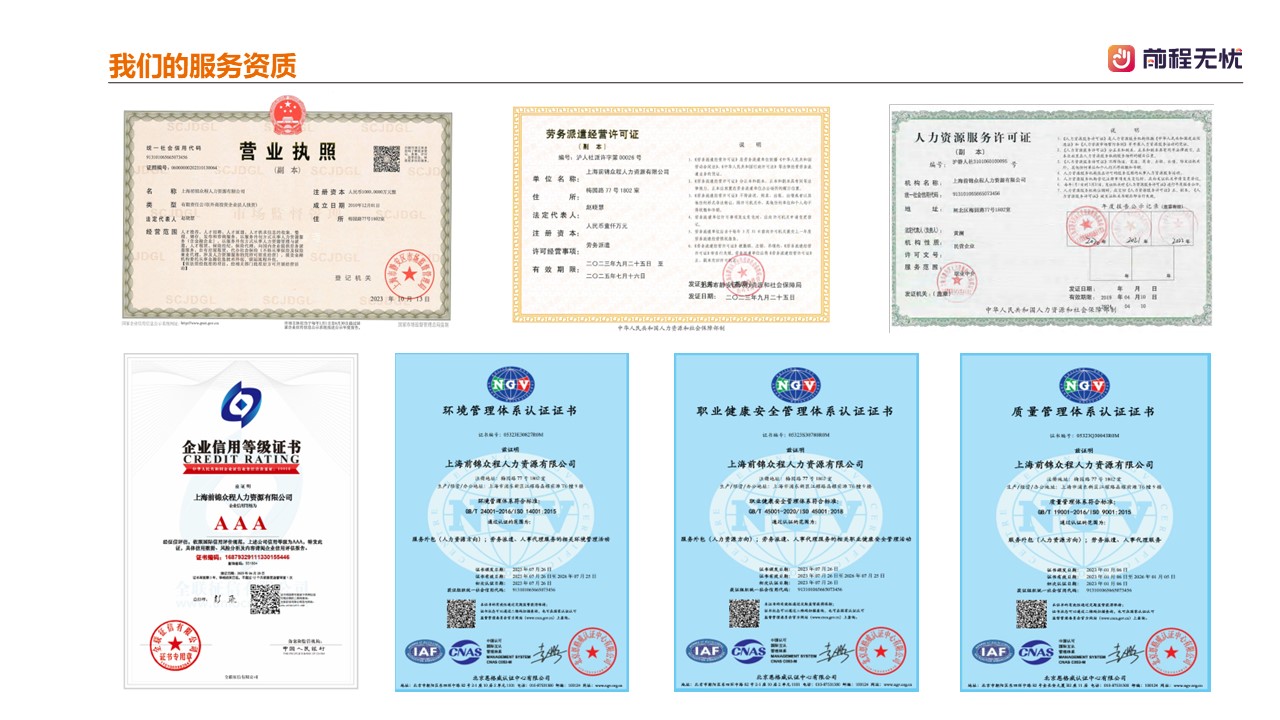1280x720 pixels.
Task: Click the NGV logo on 职业健康安全管理体系认证证书
Action: pos(795,384)
